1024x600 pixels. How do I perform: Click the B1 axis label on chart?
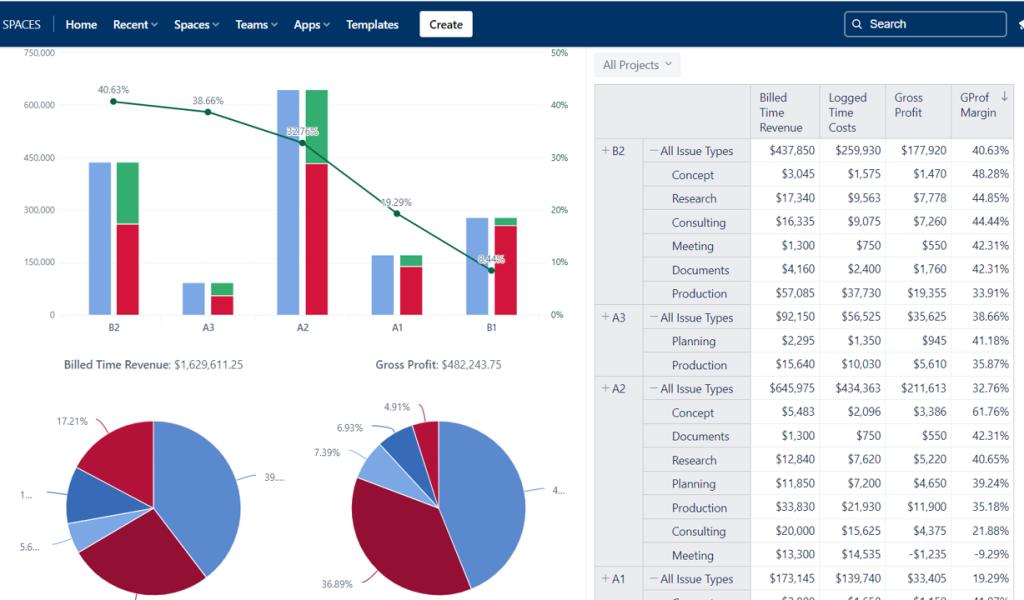pos(491,327)
